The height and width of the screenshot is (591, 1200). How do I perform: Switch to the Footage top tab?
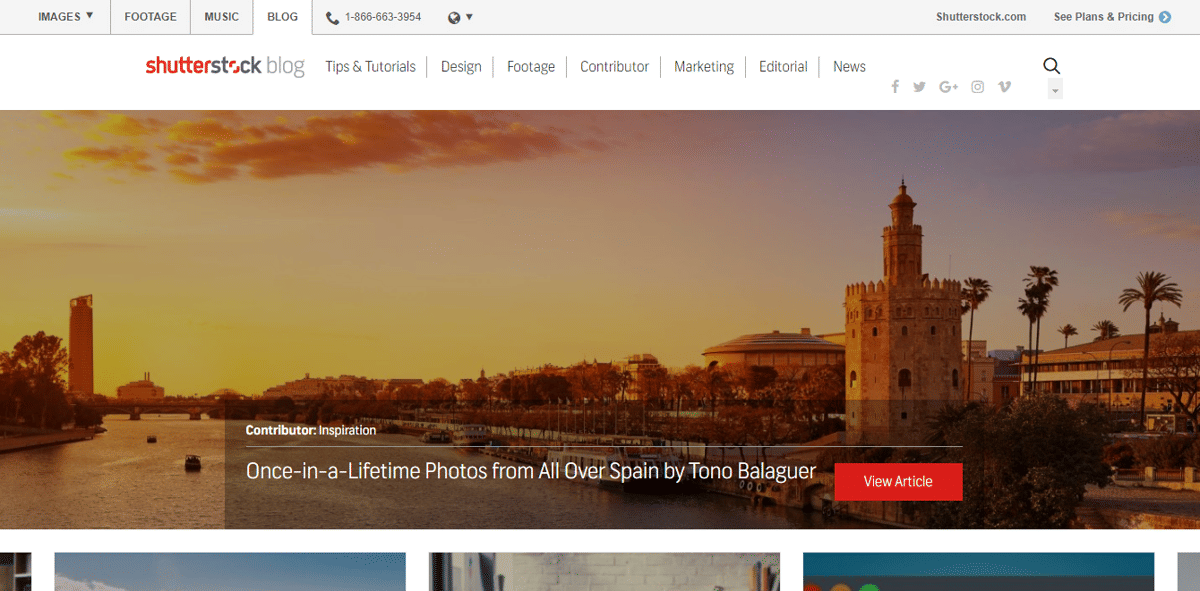pos(150,17)
